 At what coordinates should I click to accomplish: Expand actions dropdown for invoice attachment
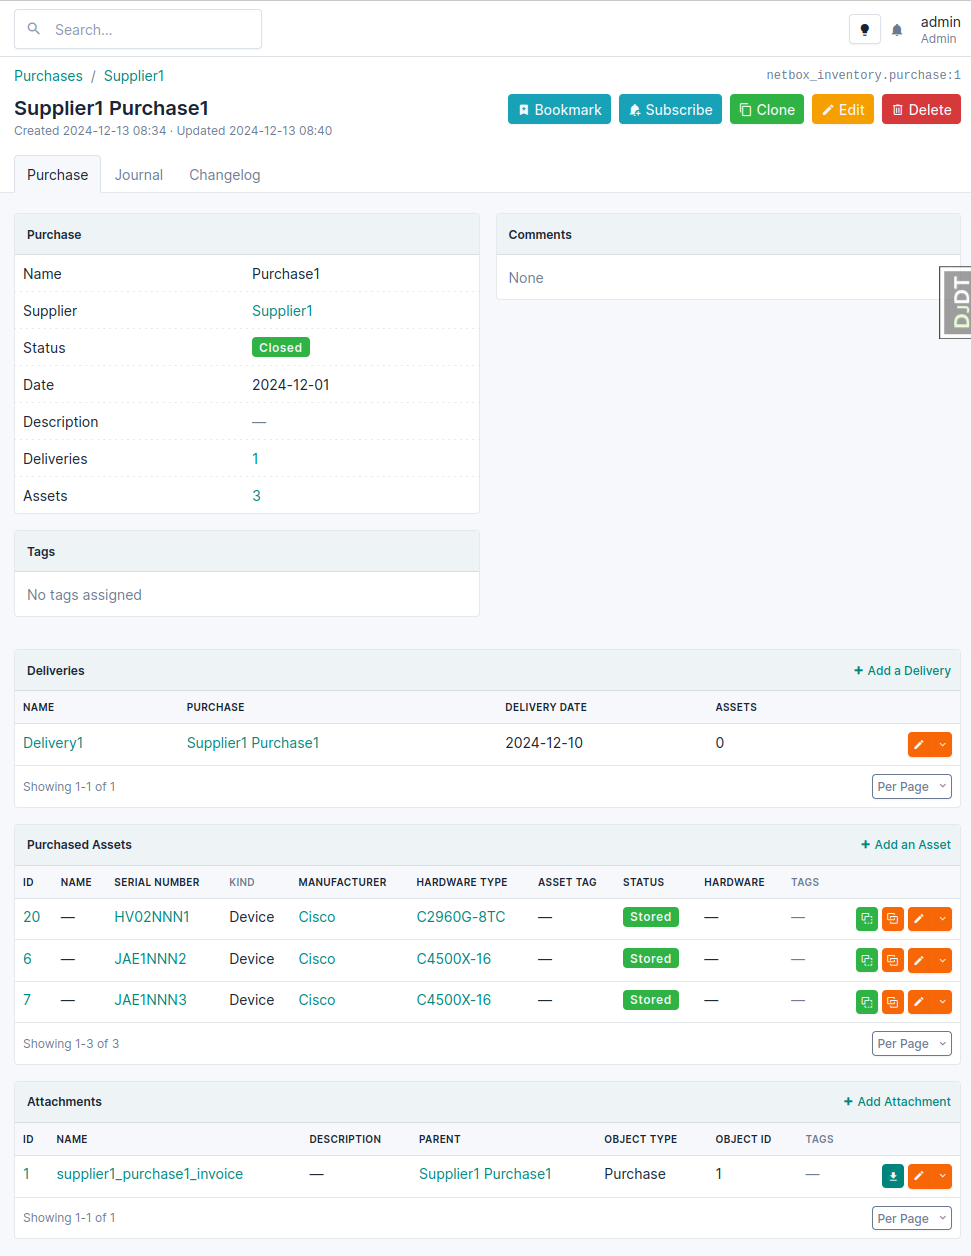tap(942, 1176)
